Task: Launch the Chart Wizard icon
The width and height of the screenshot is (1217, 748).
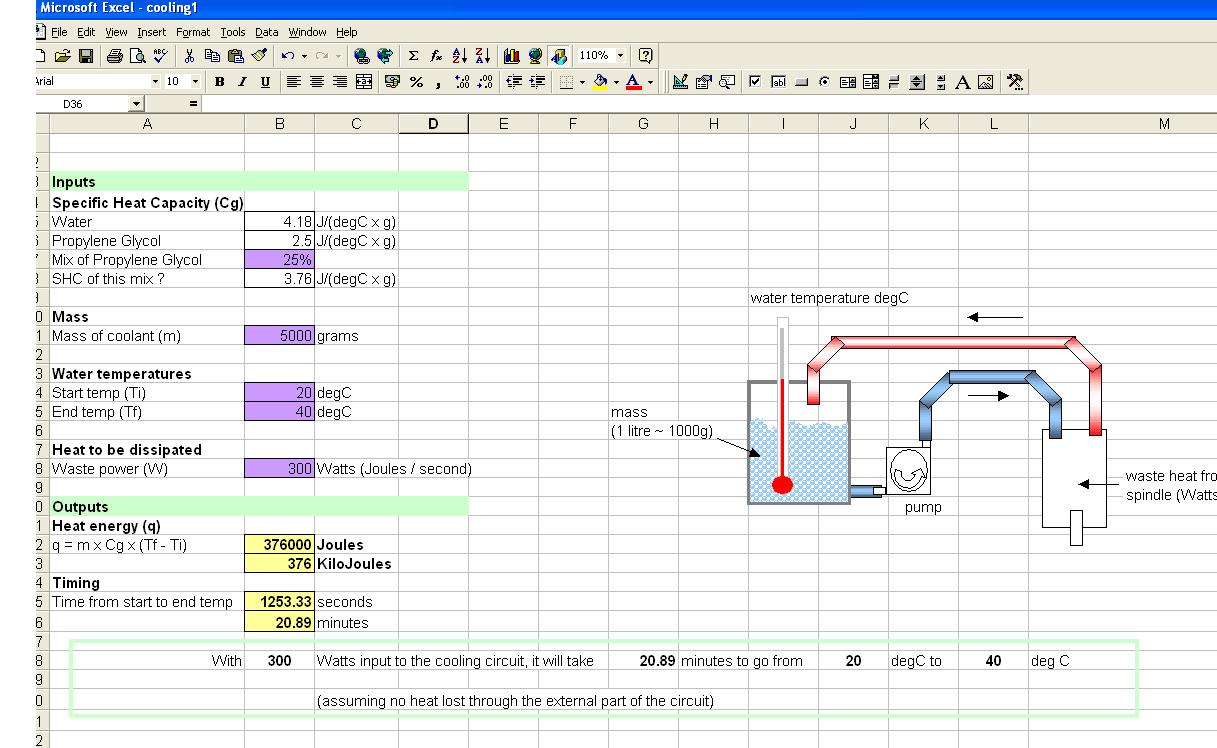Action: (513, 56)
